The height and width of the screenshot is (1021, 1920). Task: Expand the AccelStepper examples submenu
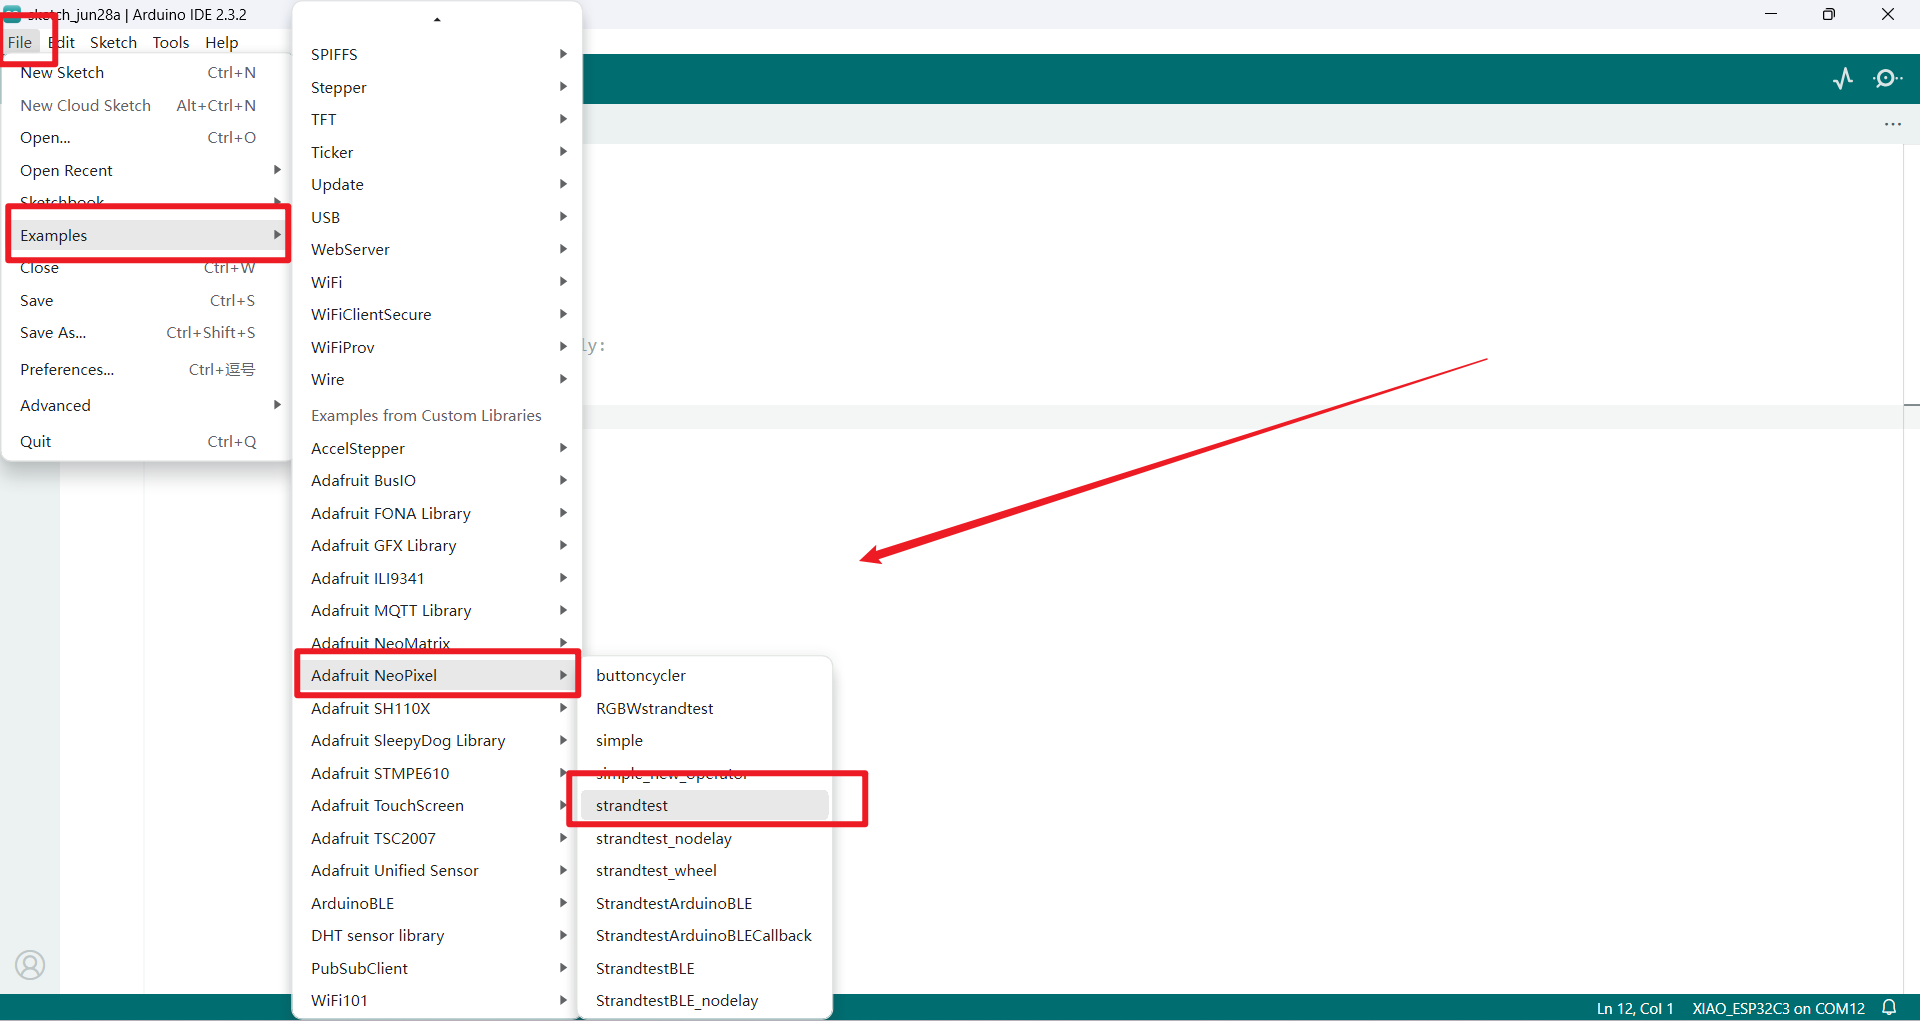pyautogui.click(x=437, y=448)
